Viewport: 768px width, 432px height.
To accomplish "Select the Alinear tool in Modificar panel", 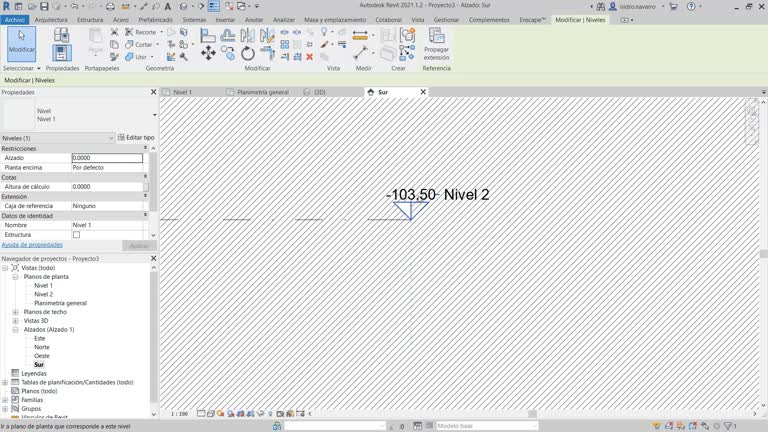I will [208, 35].
